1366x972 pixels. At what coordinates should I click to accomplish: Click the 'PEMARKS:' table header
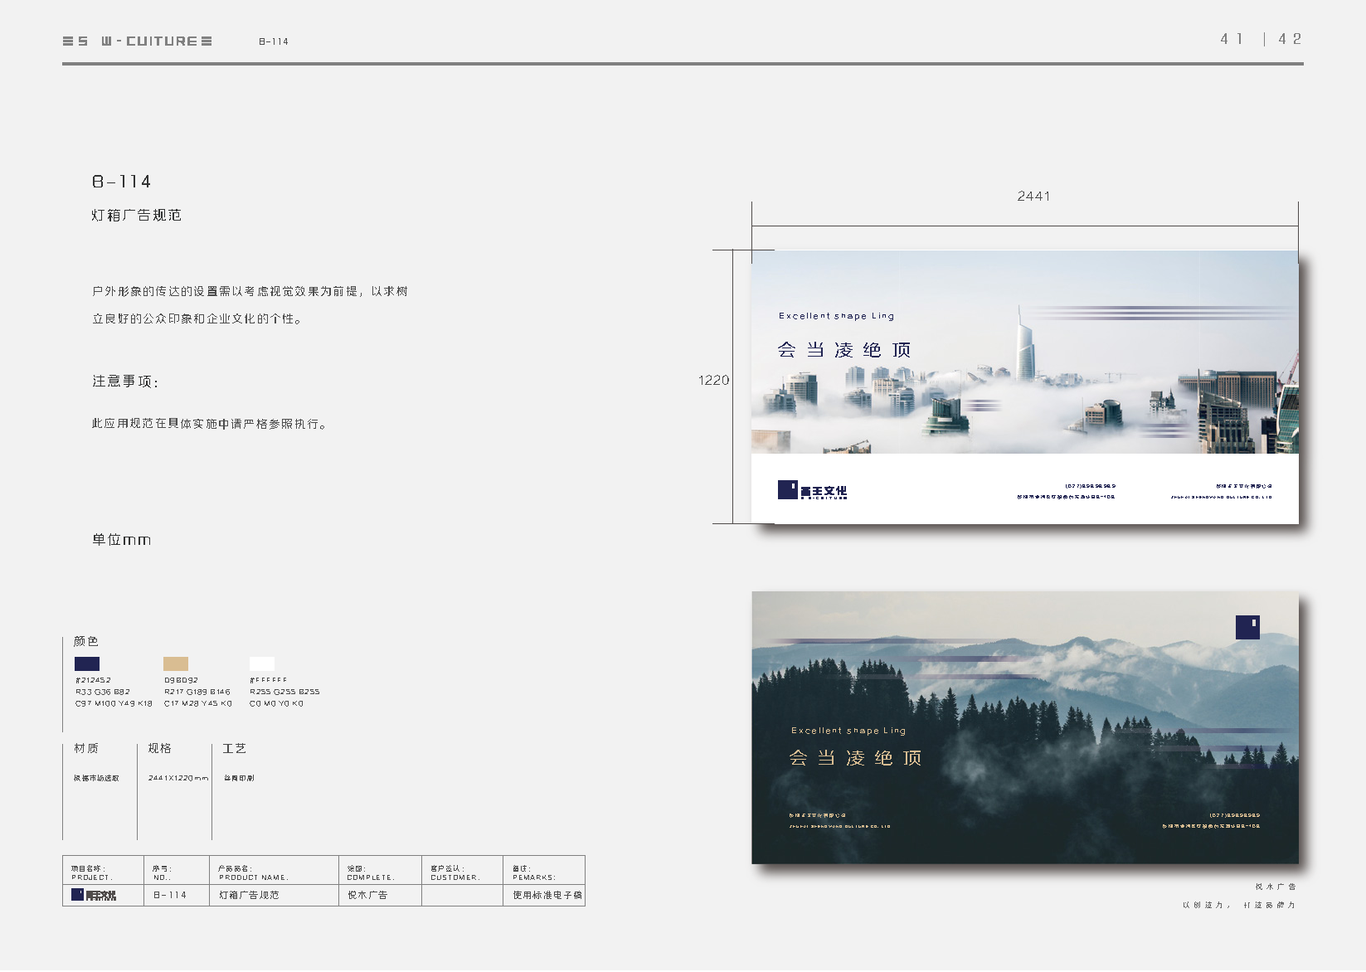[x=534, y=878]
